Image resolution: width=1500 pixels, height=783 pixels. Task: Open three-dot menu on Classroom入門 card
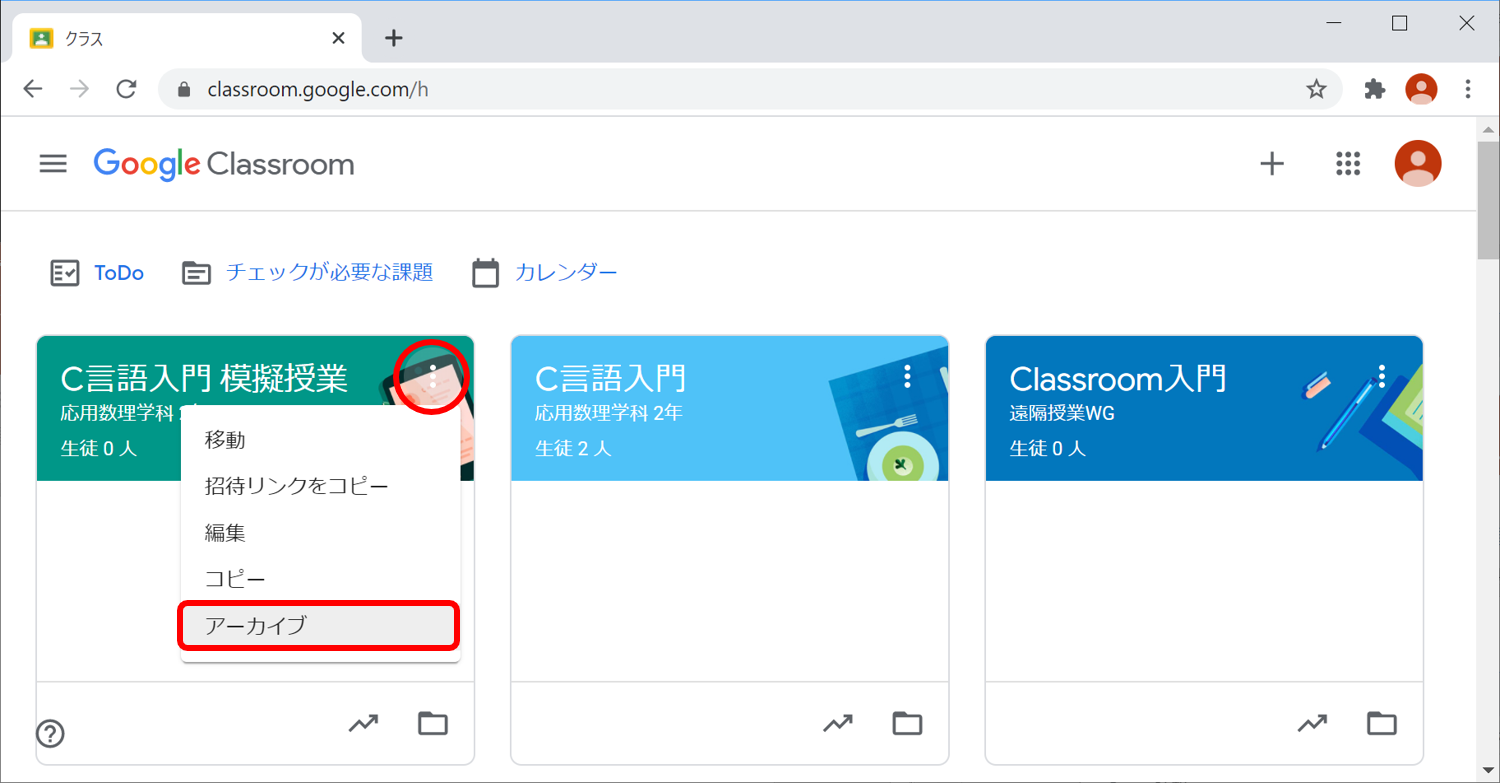tap(1382, 376)
